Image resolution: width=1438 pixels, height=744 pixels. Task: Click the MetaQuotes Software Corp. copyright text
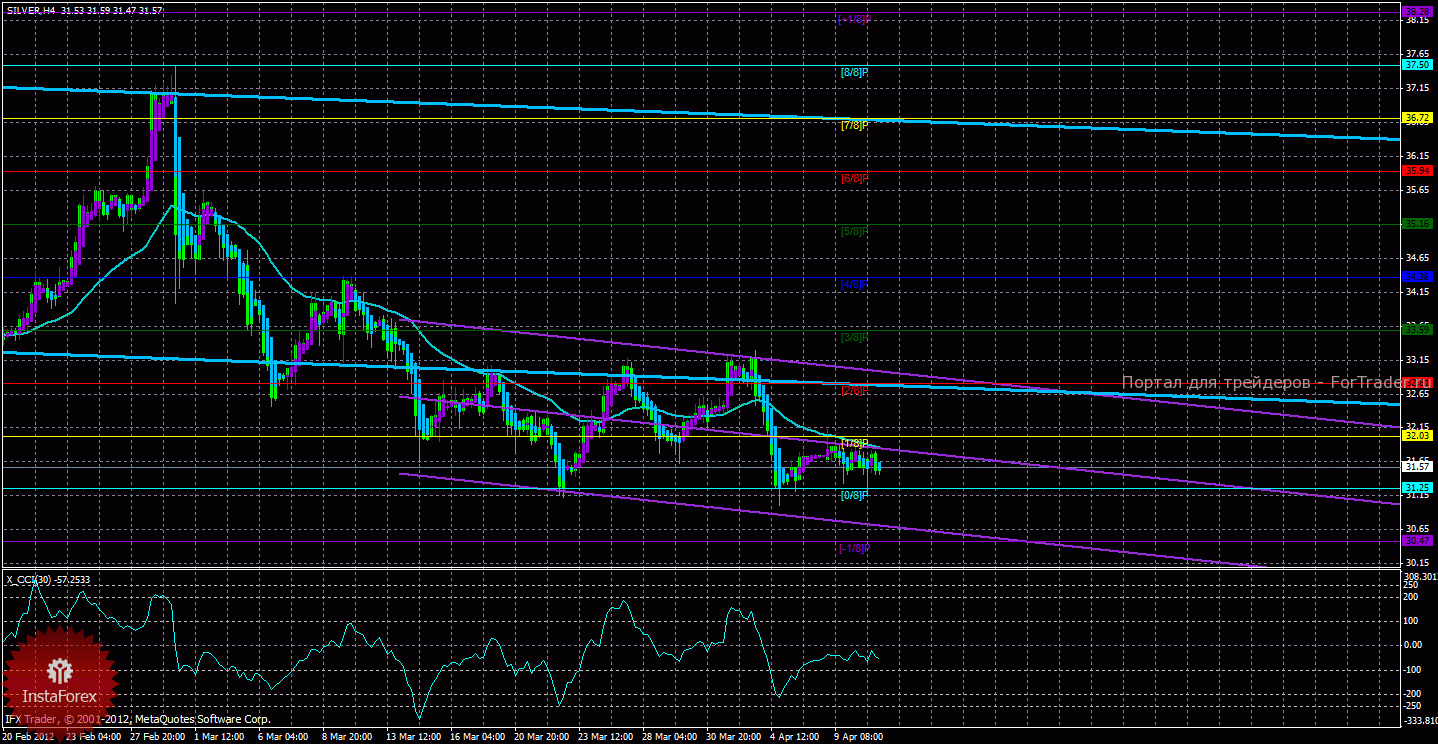(138, 719)
